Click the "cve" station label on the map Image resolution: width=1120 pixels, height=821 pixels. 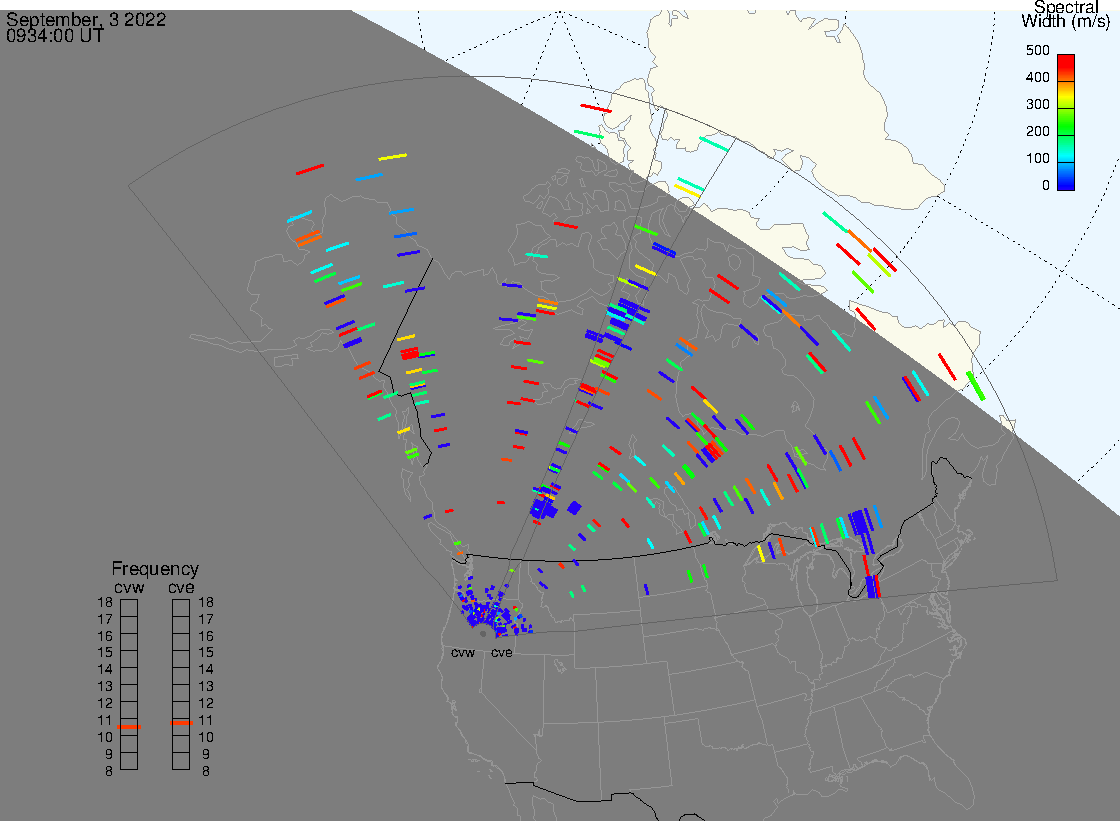501,653
